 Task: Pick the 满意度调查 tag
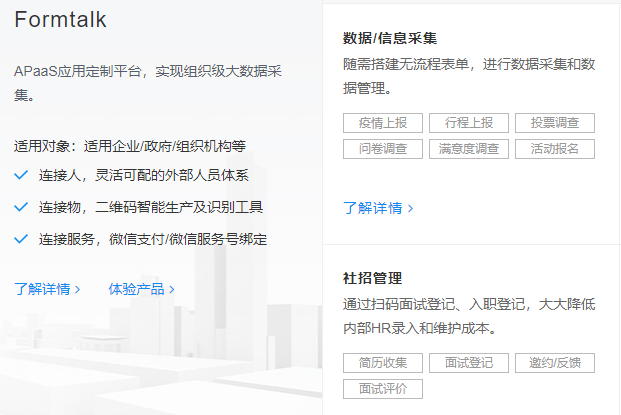(x=468, y=149)
